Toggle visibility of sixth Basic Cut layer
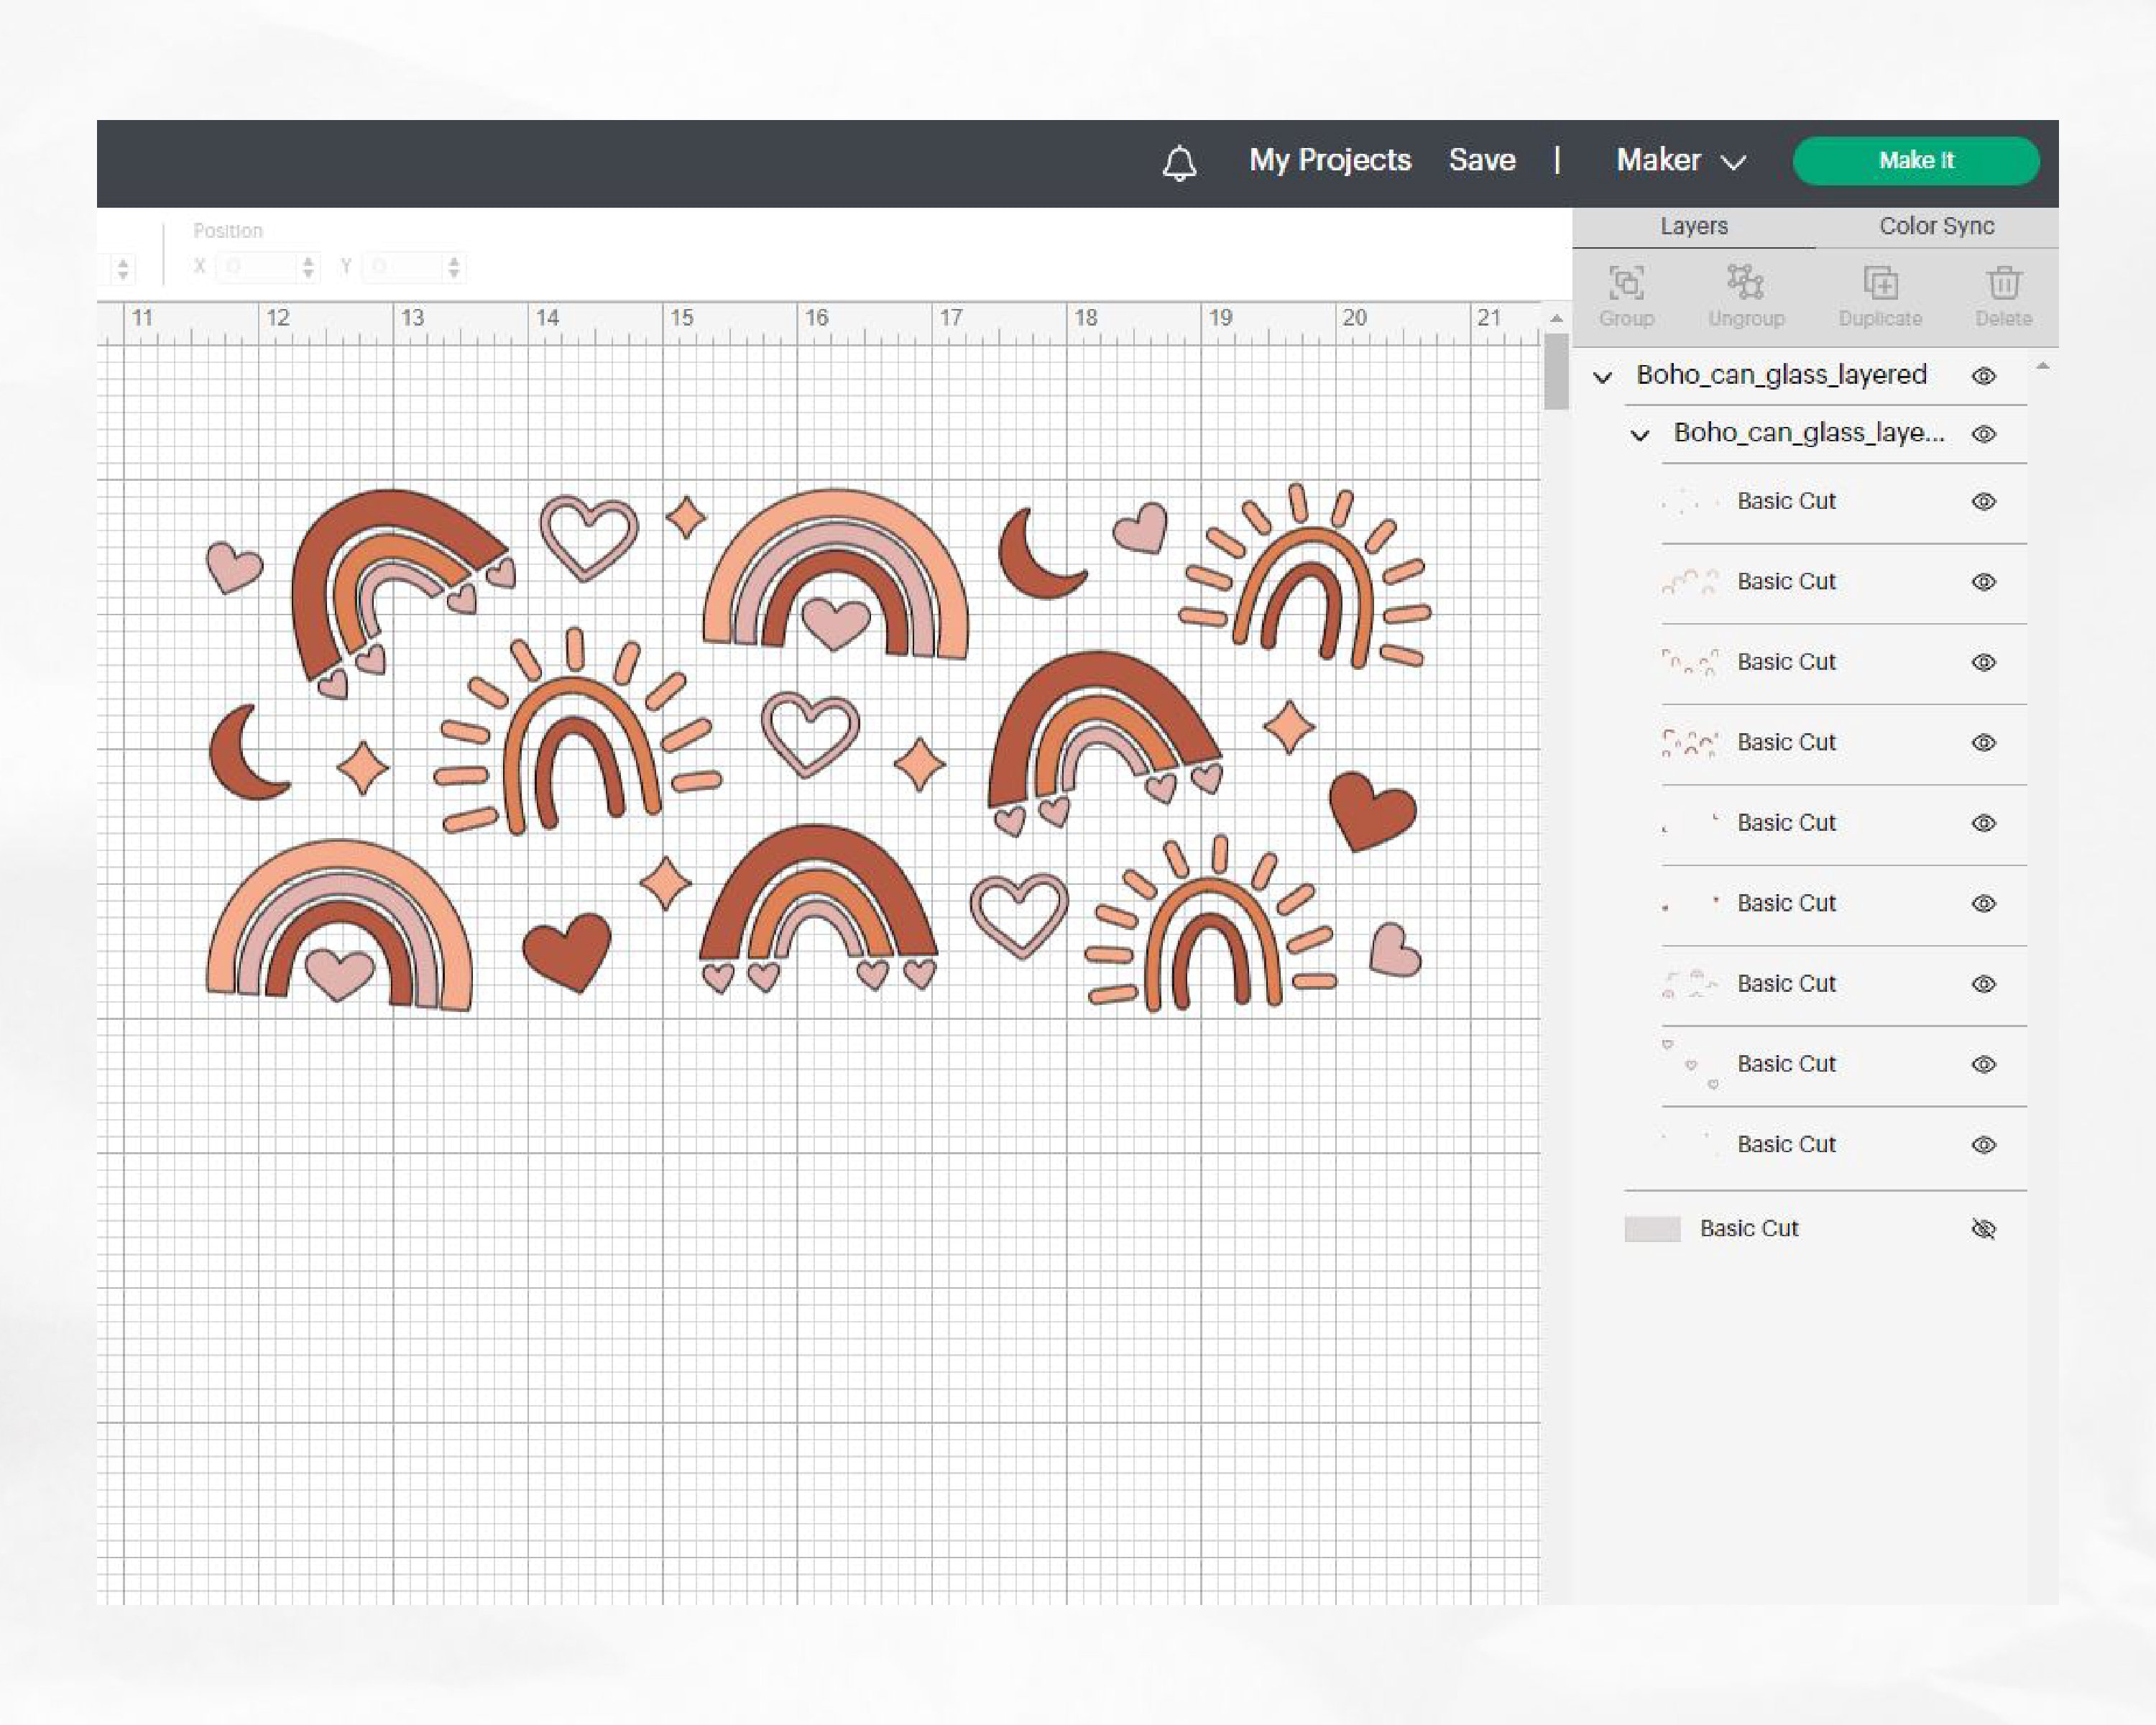The width and height of the screenshot is (2156, 1725). 1984,904
